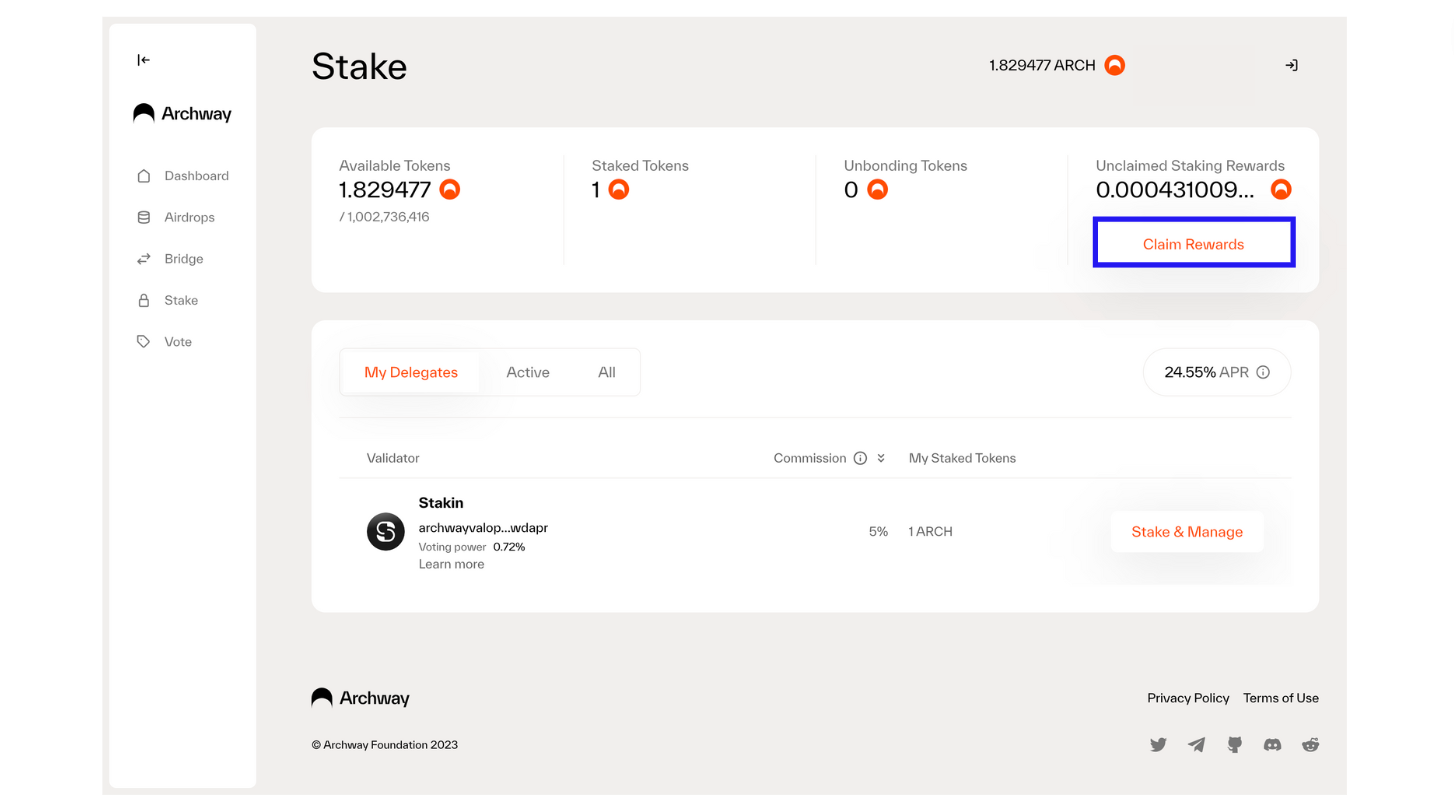
Task: Click the Commission info icon
Action: tap(860, 458)
